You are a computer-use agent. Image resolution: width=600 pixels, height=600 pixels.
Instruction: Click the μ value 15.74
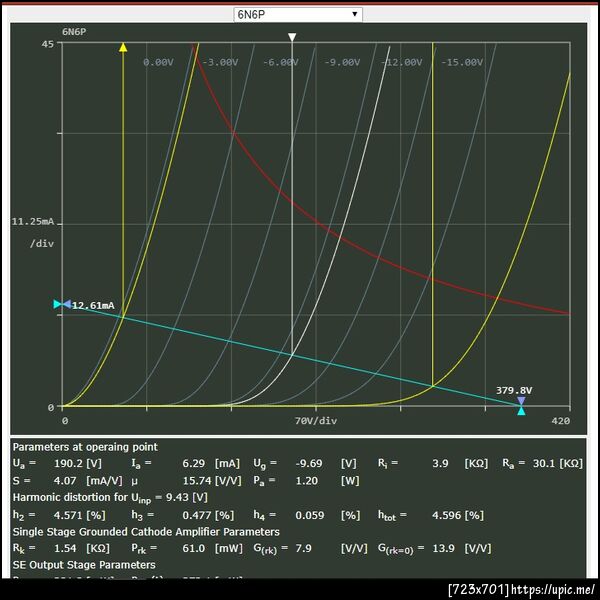(x=197, y=481)
